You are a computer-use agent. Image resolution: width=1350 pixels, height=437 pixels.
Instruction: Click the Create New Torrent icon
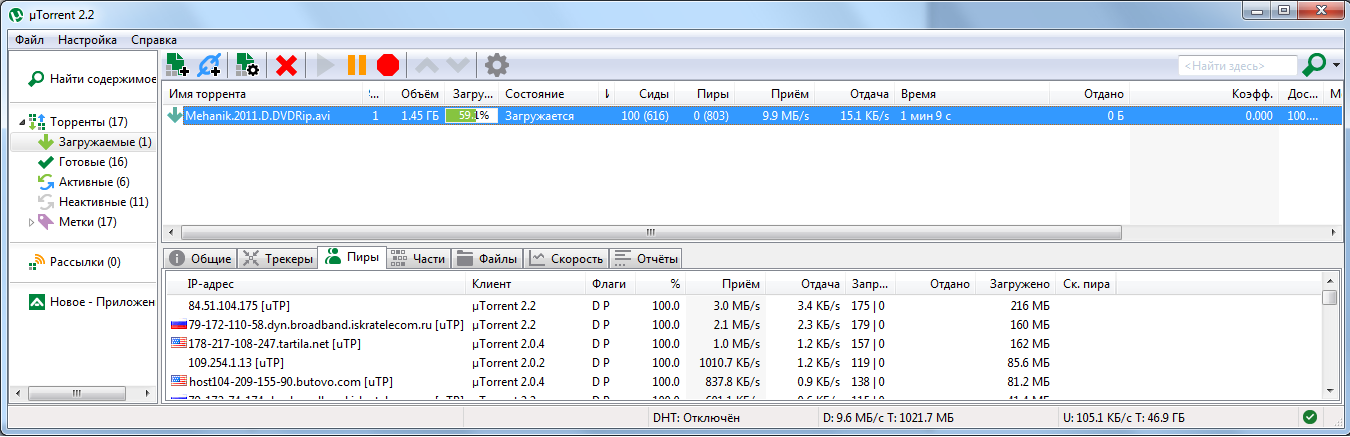[247, 65]
